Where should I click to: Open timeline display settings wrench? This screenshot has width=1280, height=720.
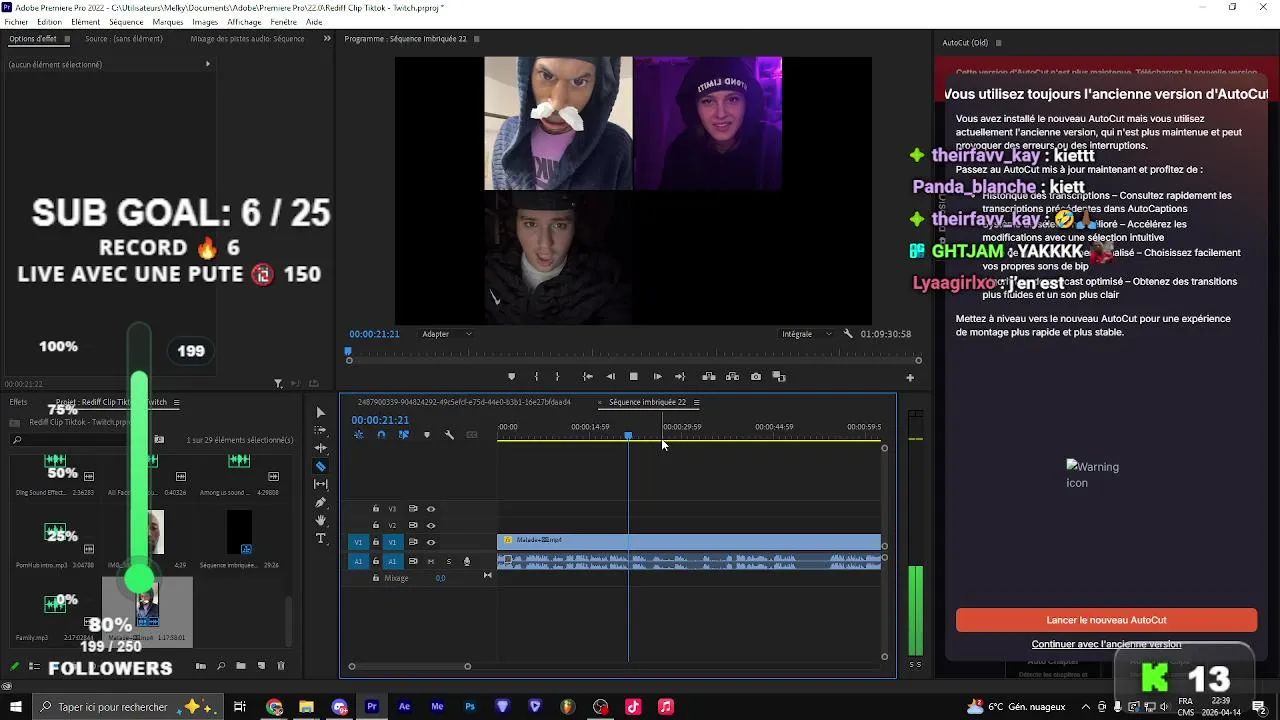point(449,435)
